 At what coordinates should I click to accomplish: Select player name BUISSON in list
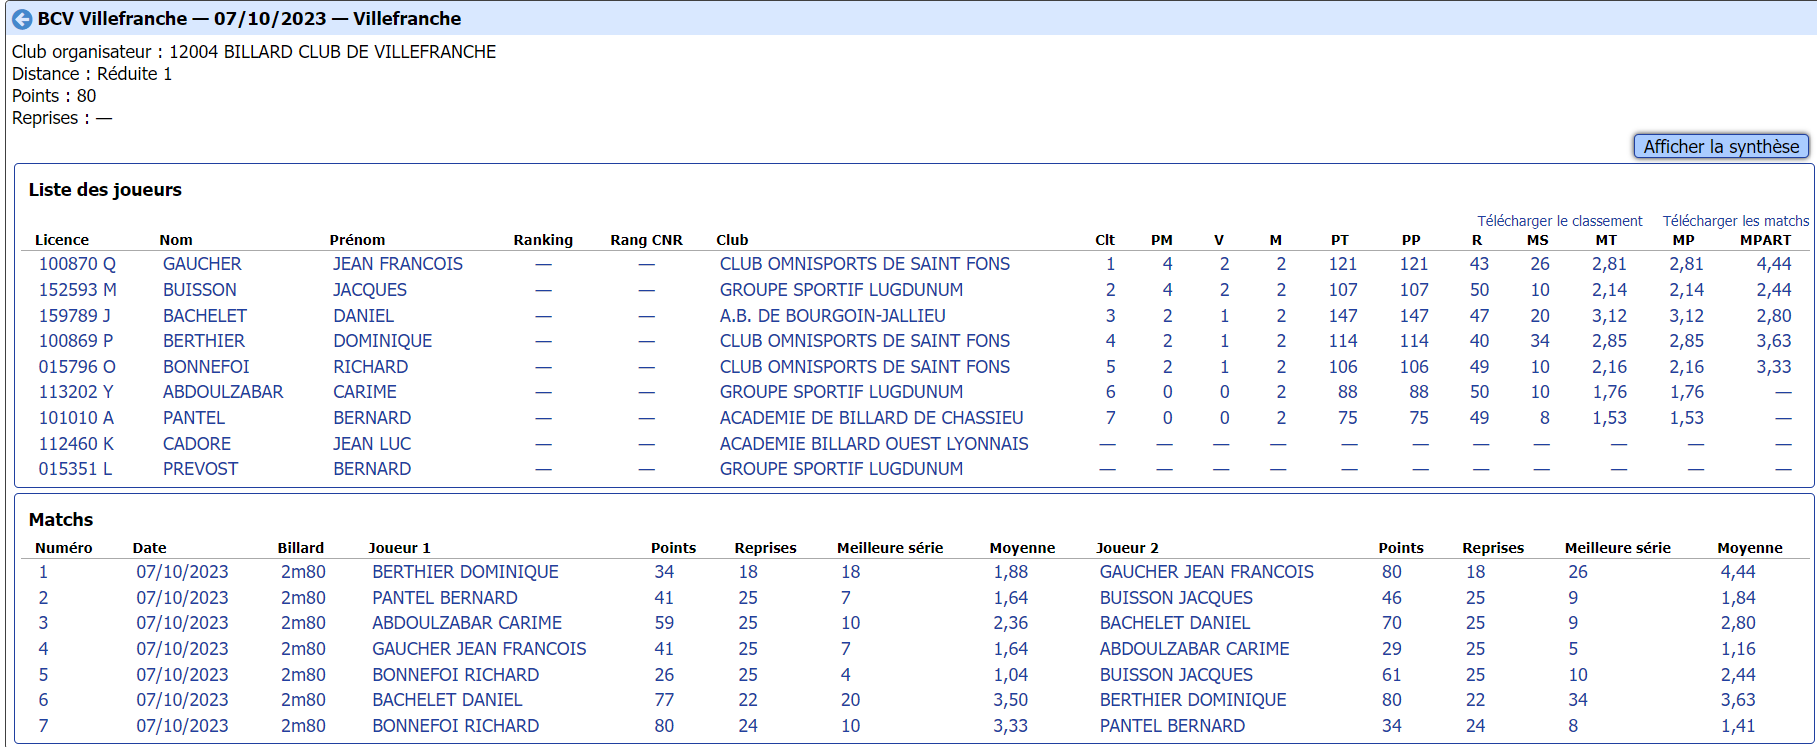pos(200,290)
